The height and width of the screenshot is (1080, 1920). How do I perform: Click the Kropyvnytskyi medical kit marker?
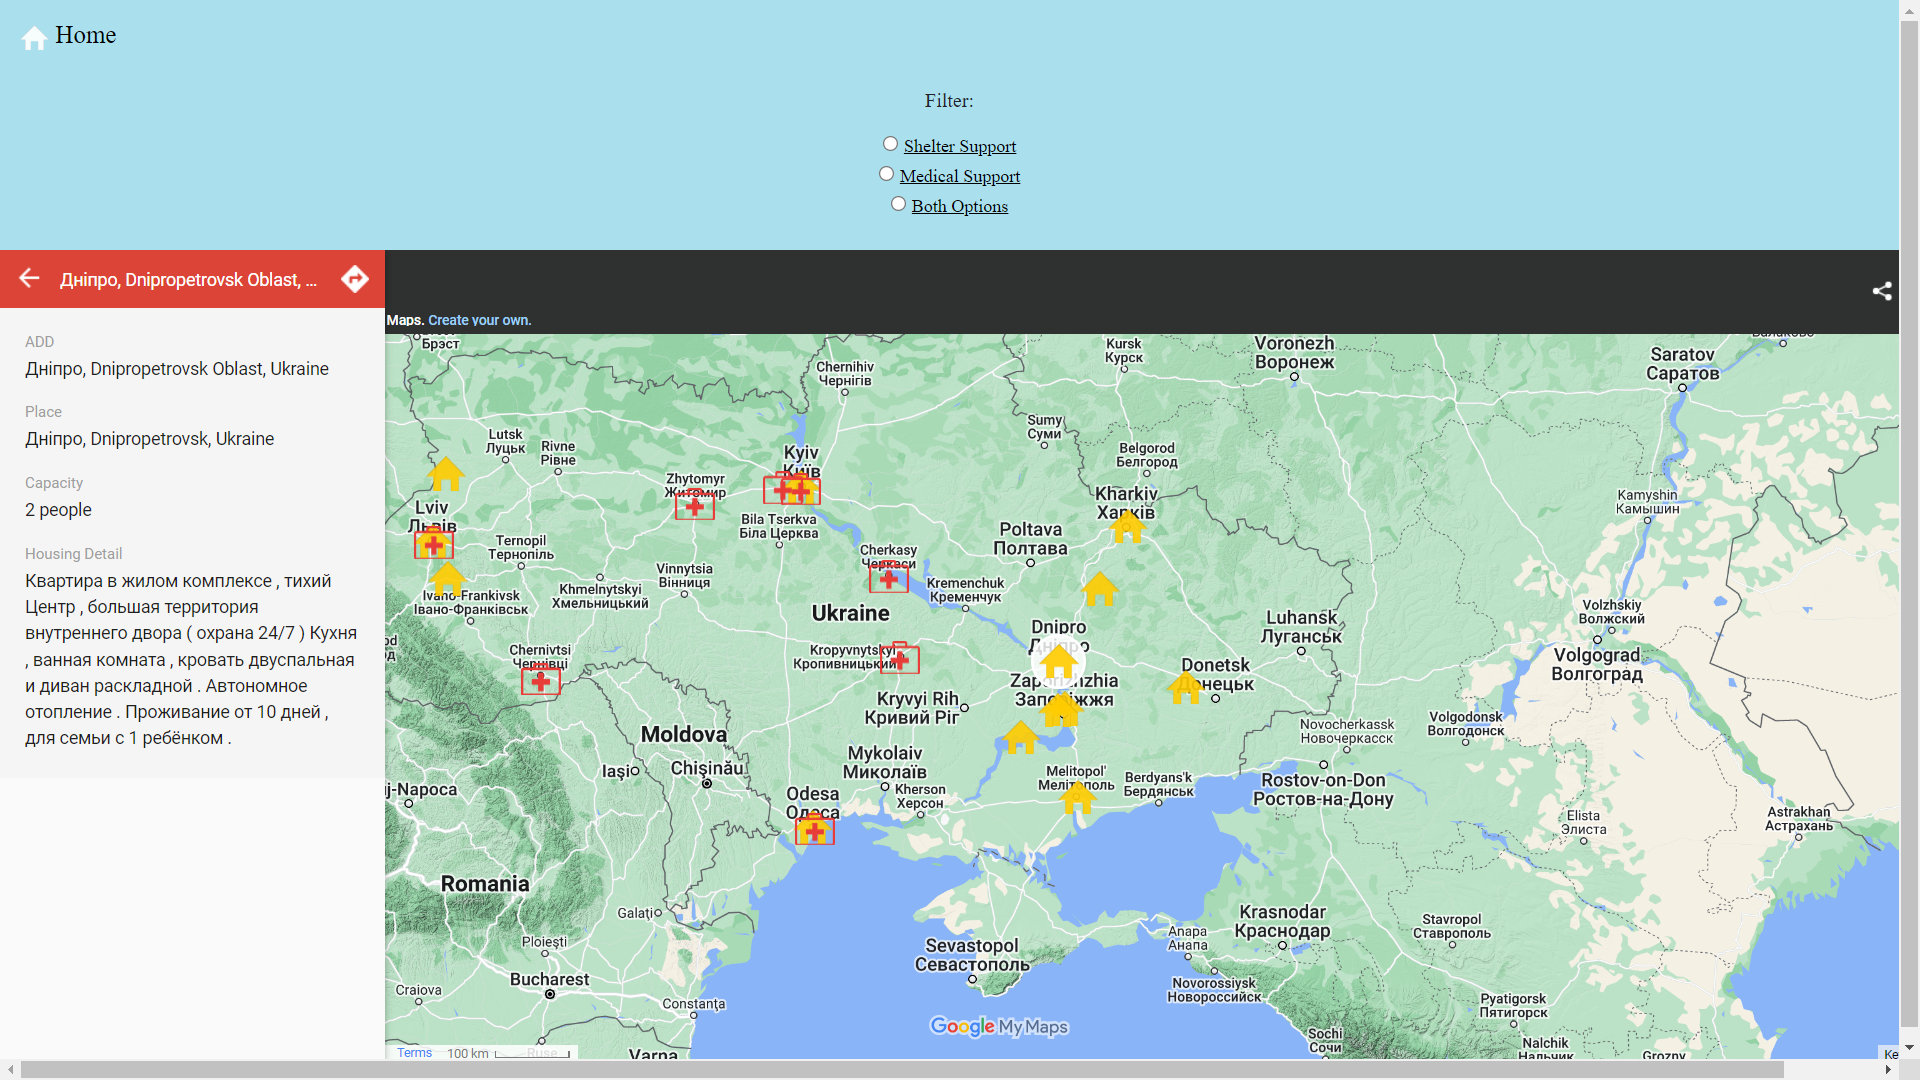click(x=899, y=658)
